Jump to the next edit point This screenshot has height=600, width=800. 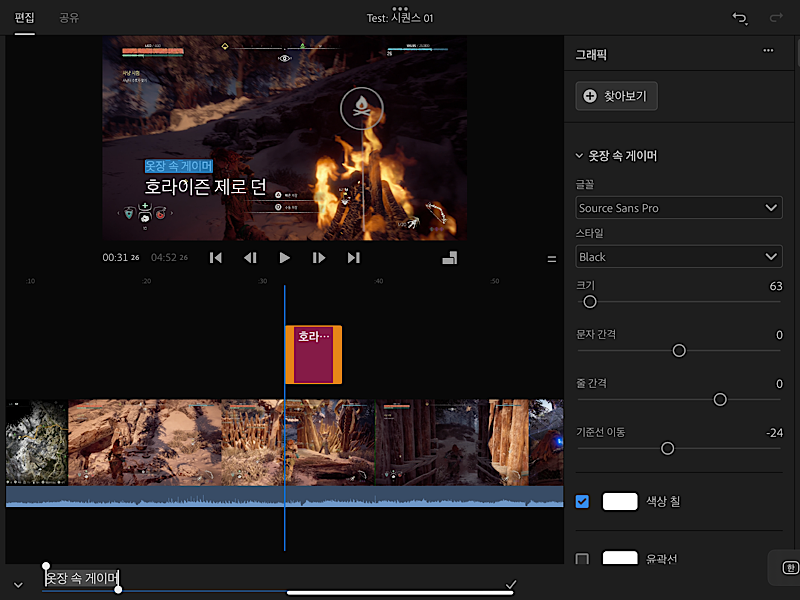354,258
